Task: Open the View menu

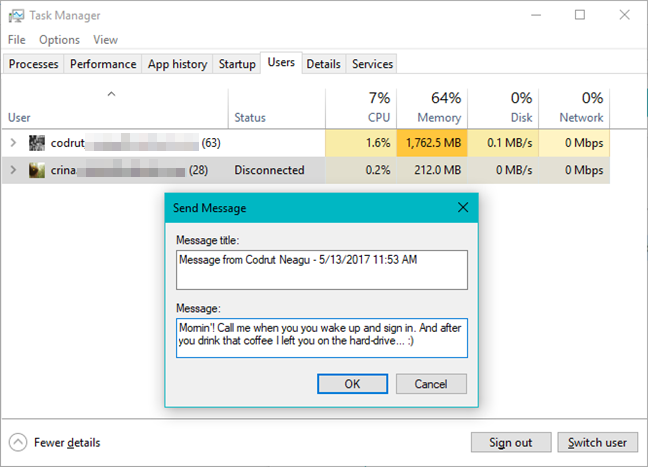Action: coord(105,40)
